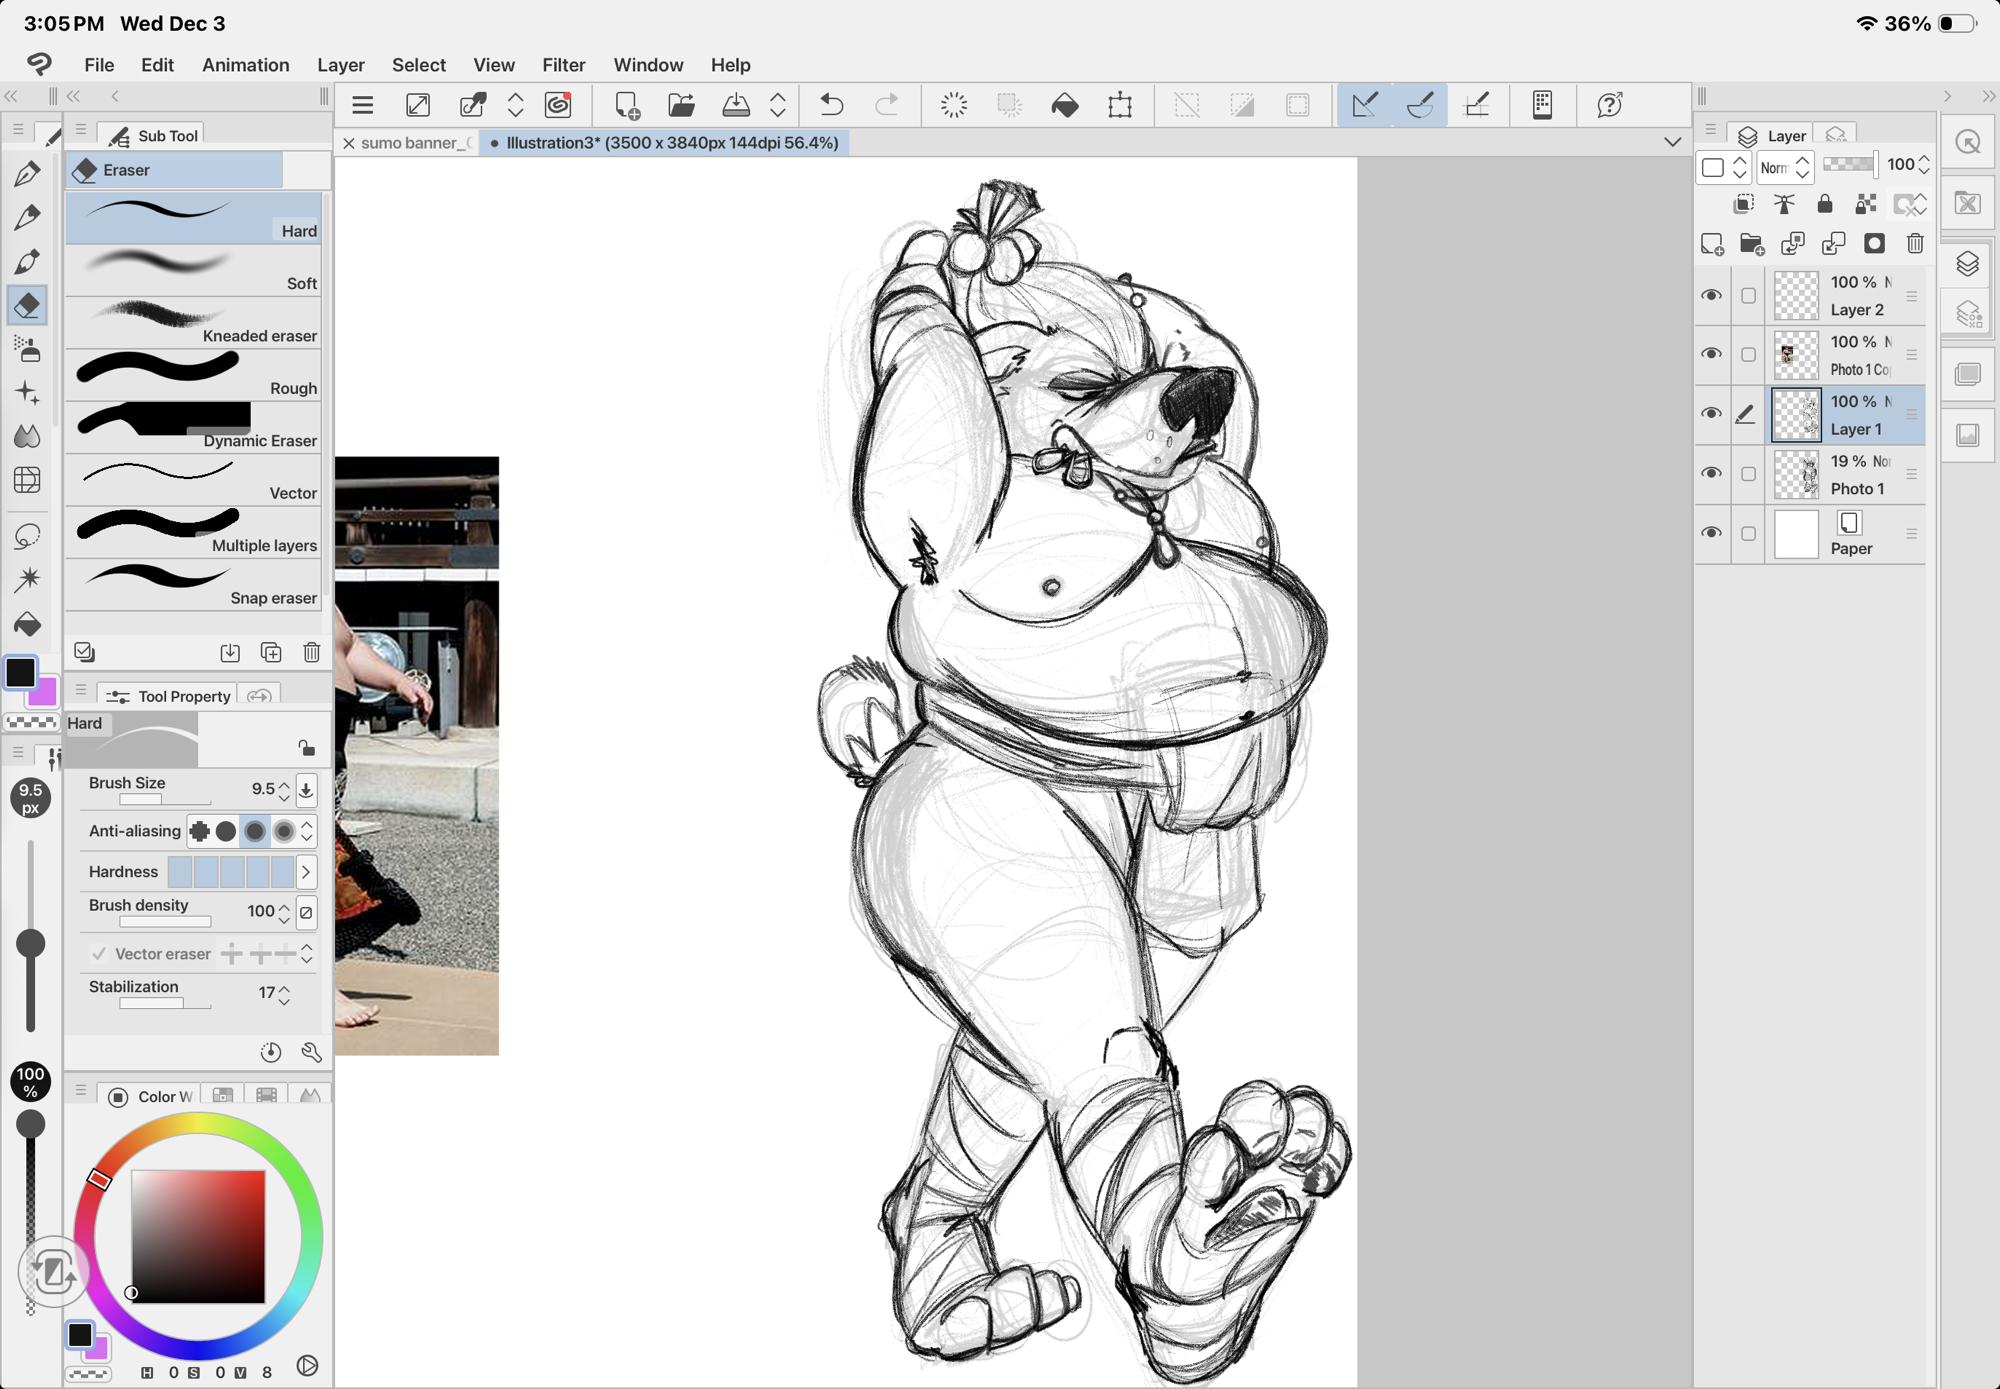Select the Eraser tool in toolbar

pyautogui.click(x=27, y=305)
